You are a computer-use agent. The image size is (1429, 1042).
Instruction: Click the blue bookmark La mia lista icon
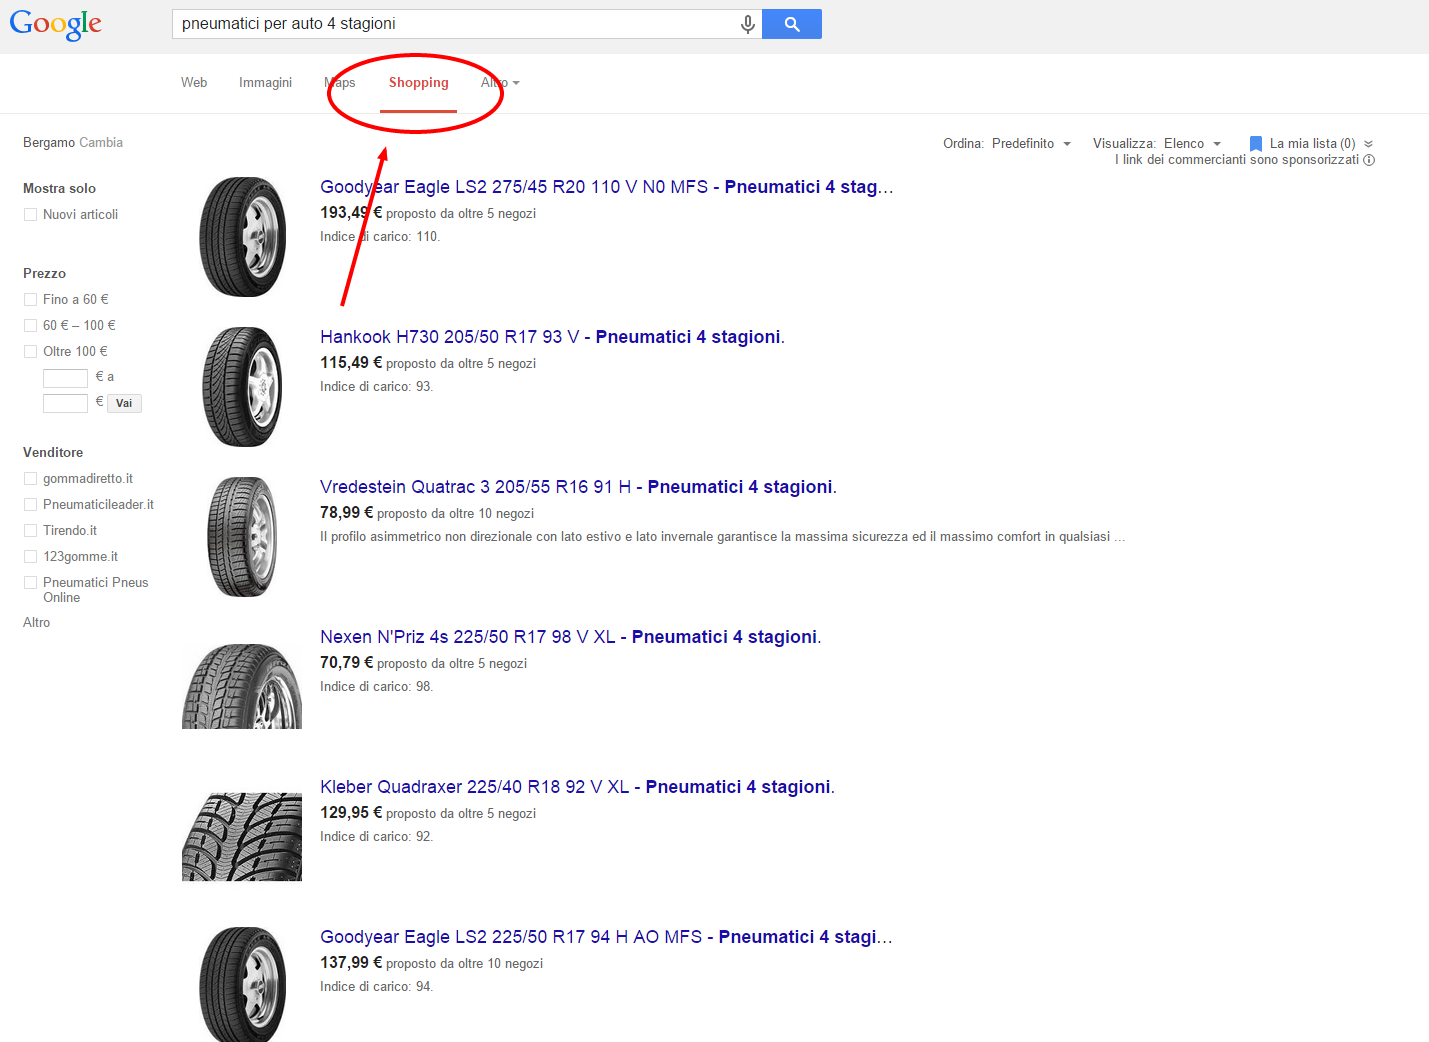1256,144
